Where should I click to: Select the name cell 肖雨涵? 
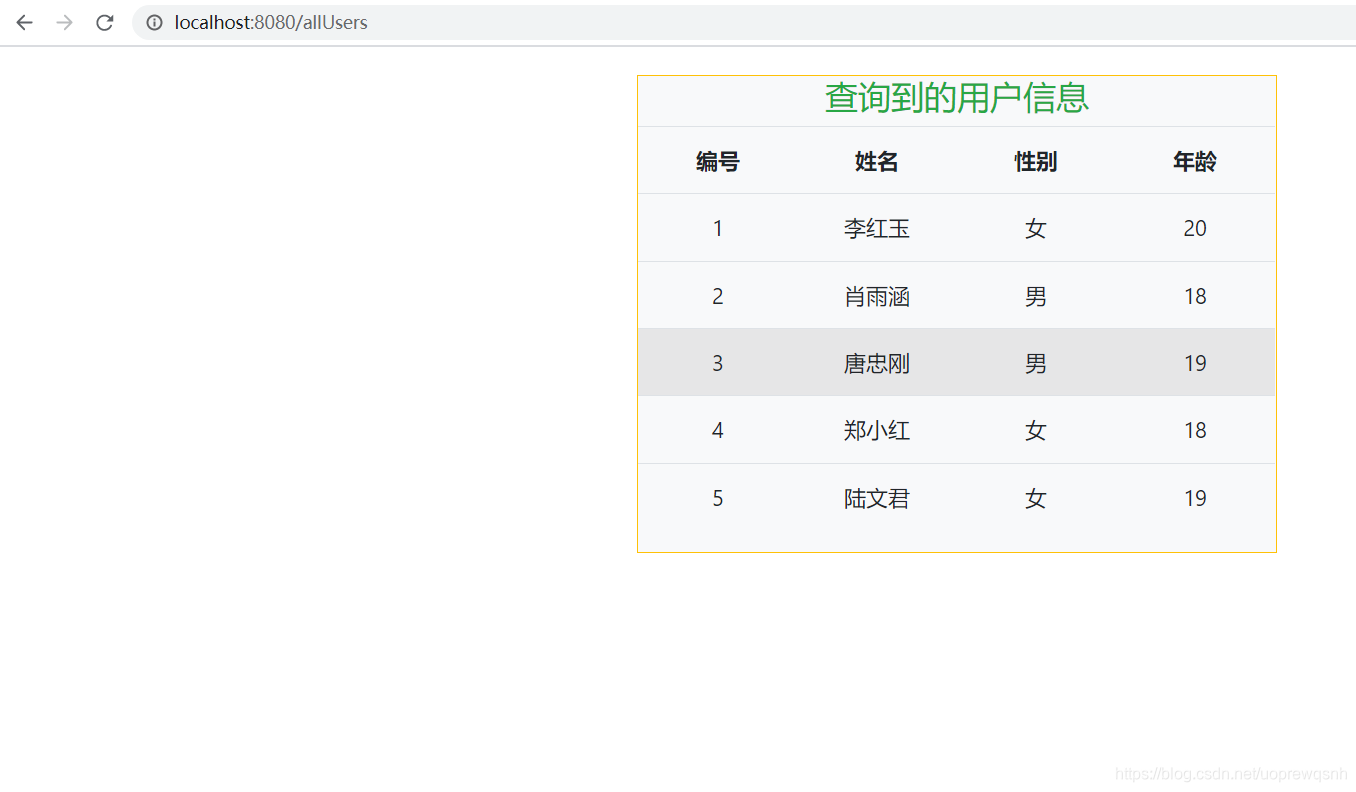coord(877,296)
